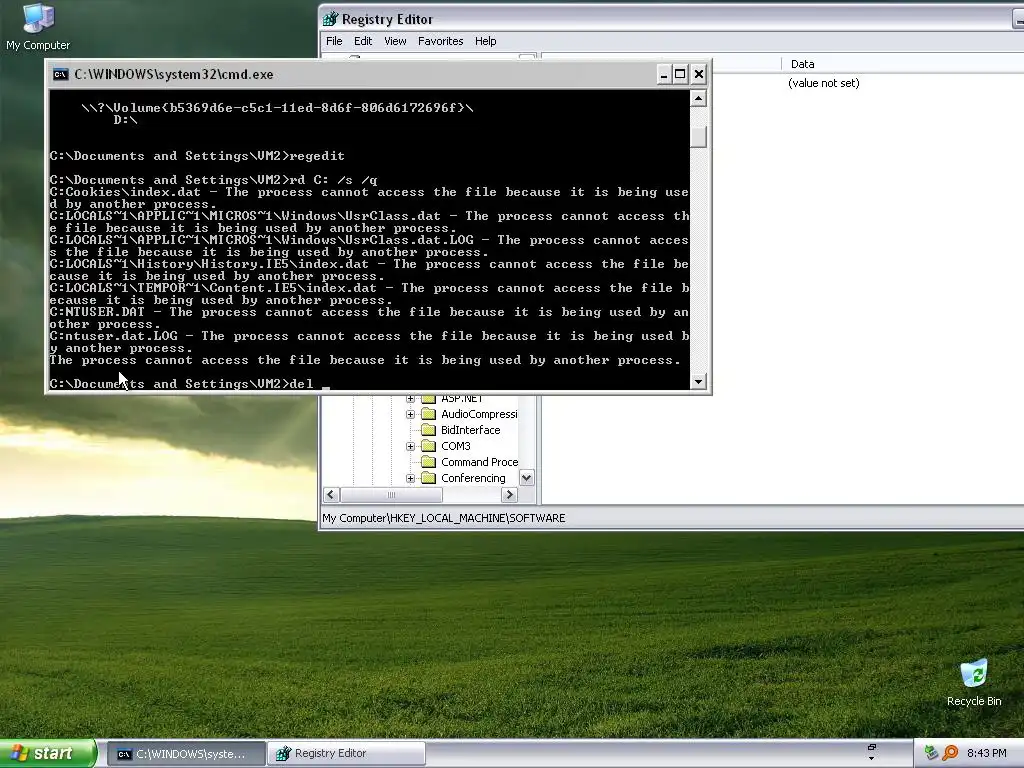
Task: Click the "rd C: /s /q" command line
Action: (213, 180)
